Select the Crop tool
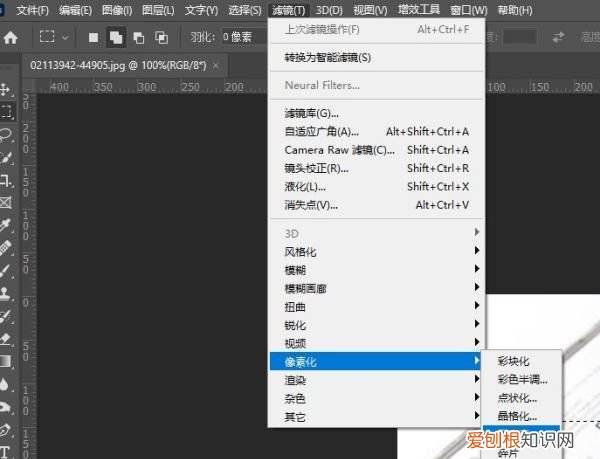The image size is (600, 459). click(6, 180)
